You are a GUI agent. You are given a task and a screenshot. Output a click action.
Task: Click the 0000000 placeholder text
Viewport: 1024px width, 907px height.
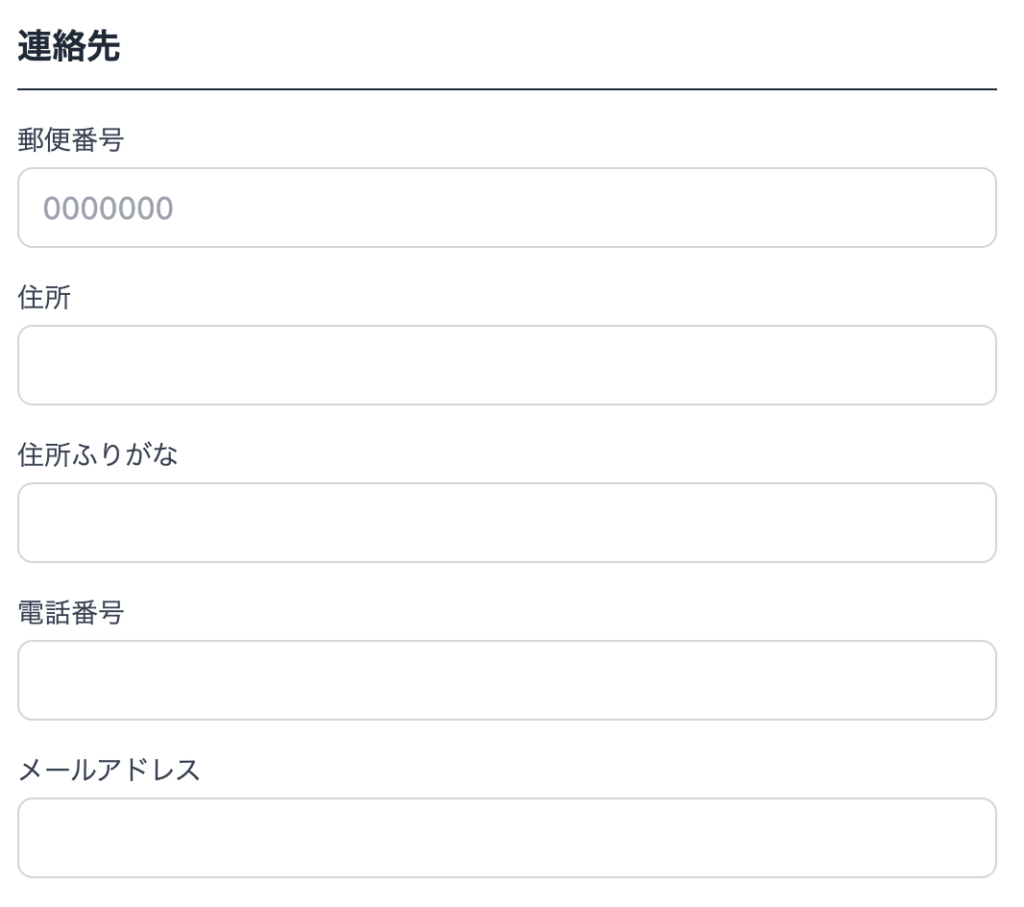click(x=108, y=208)
